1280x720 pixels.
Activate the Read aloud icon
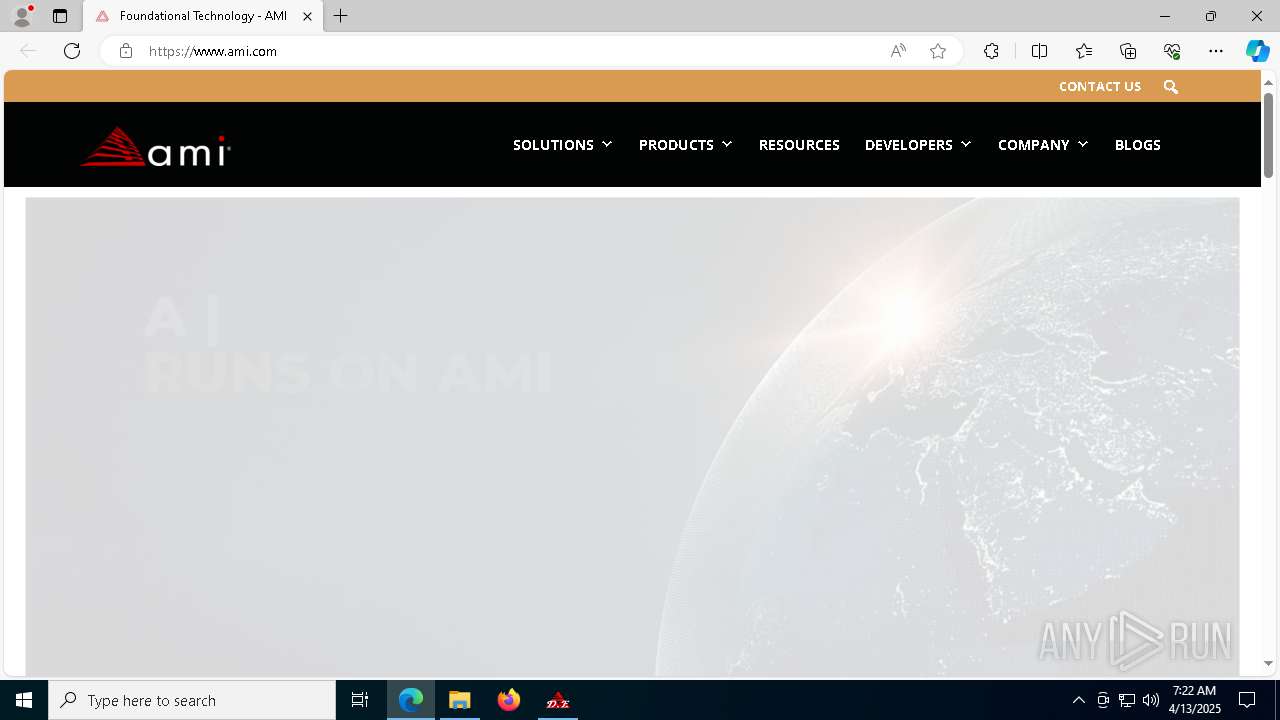pyautogui.click(x=898, y=51)
